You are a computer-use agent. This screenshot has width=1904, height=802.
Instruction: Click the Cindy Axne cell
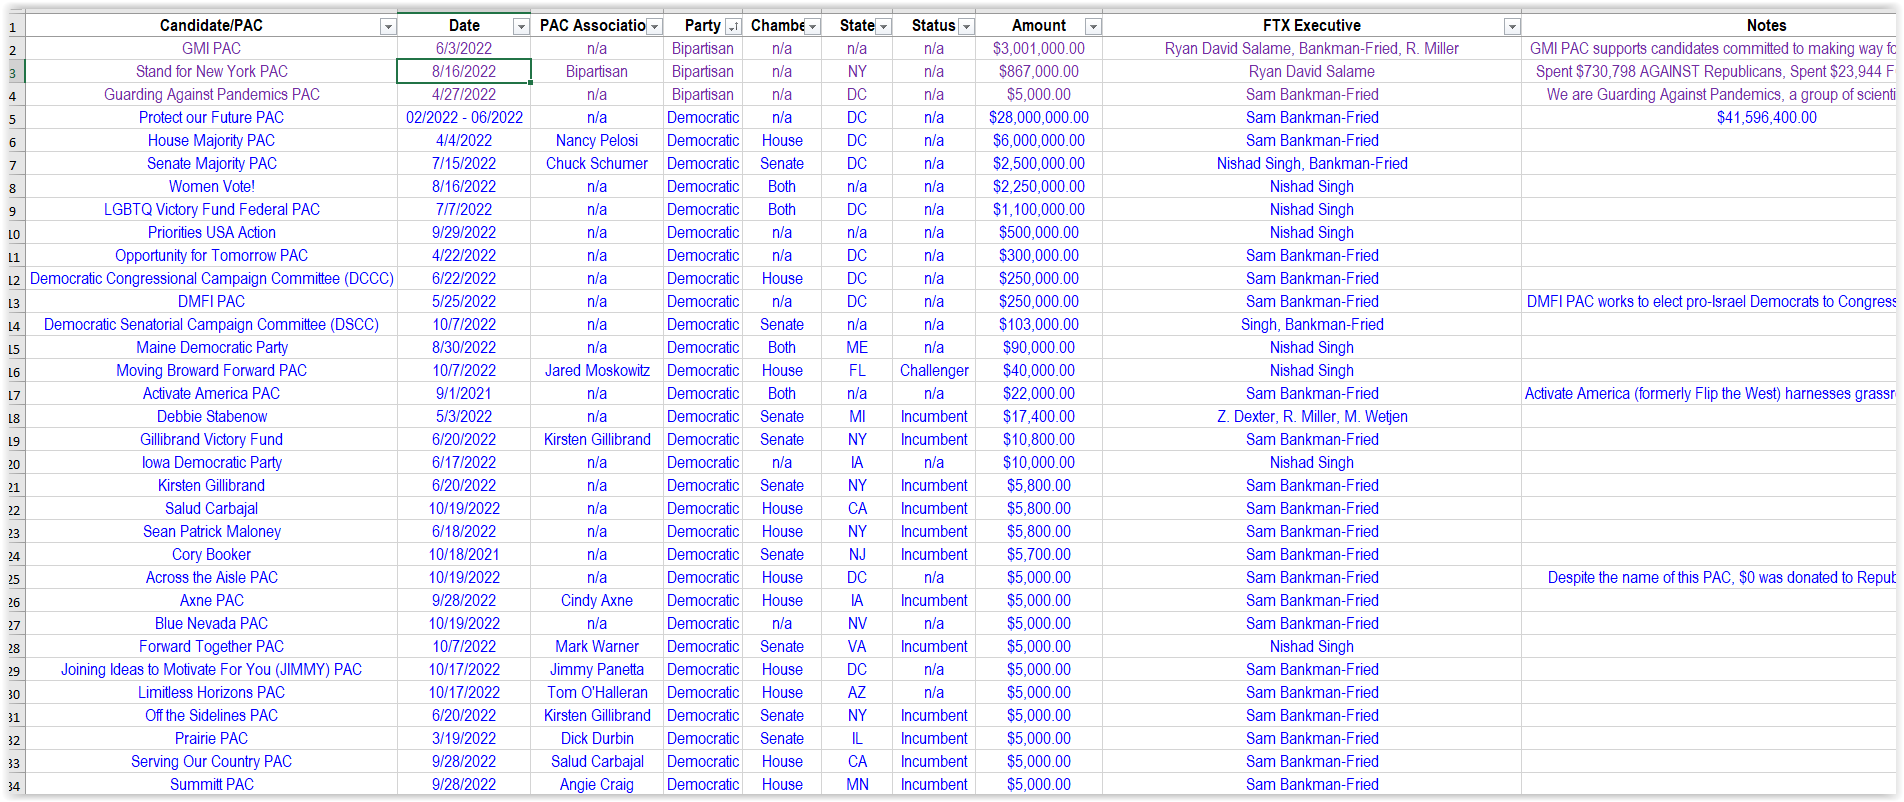[x=597, y=601]
